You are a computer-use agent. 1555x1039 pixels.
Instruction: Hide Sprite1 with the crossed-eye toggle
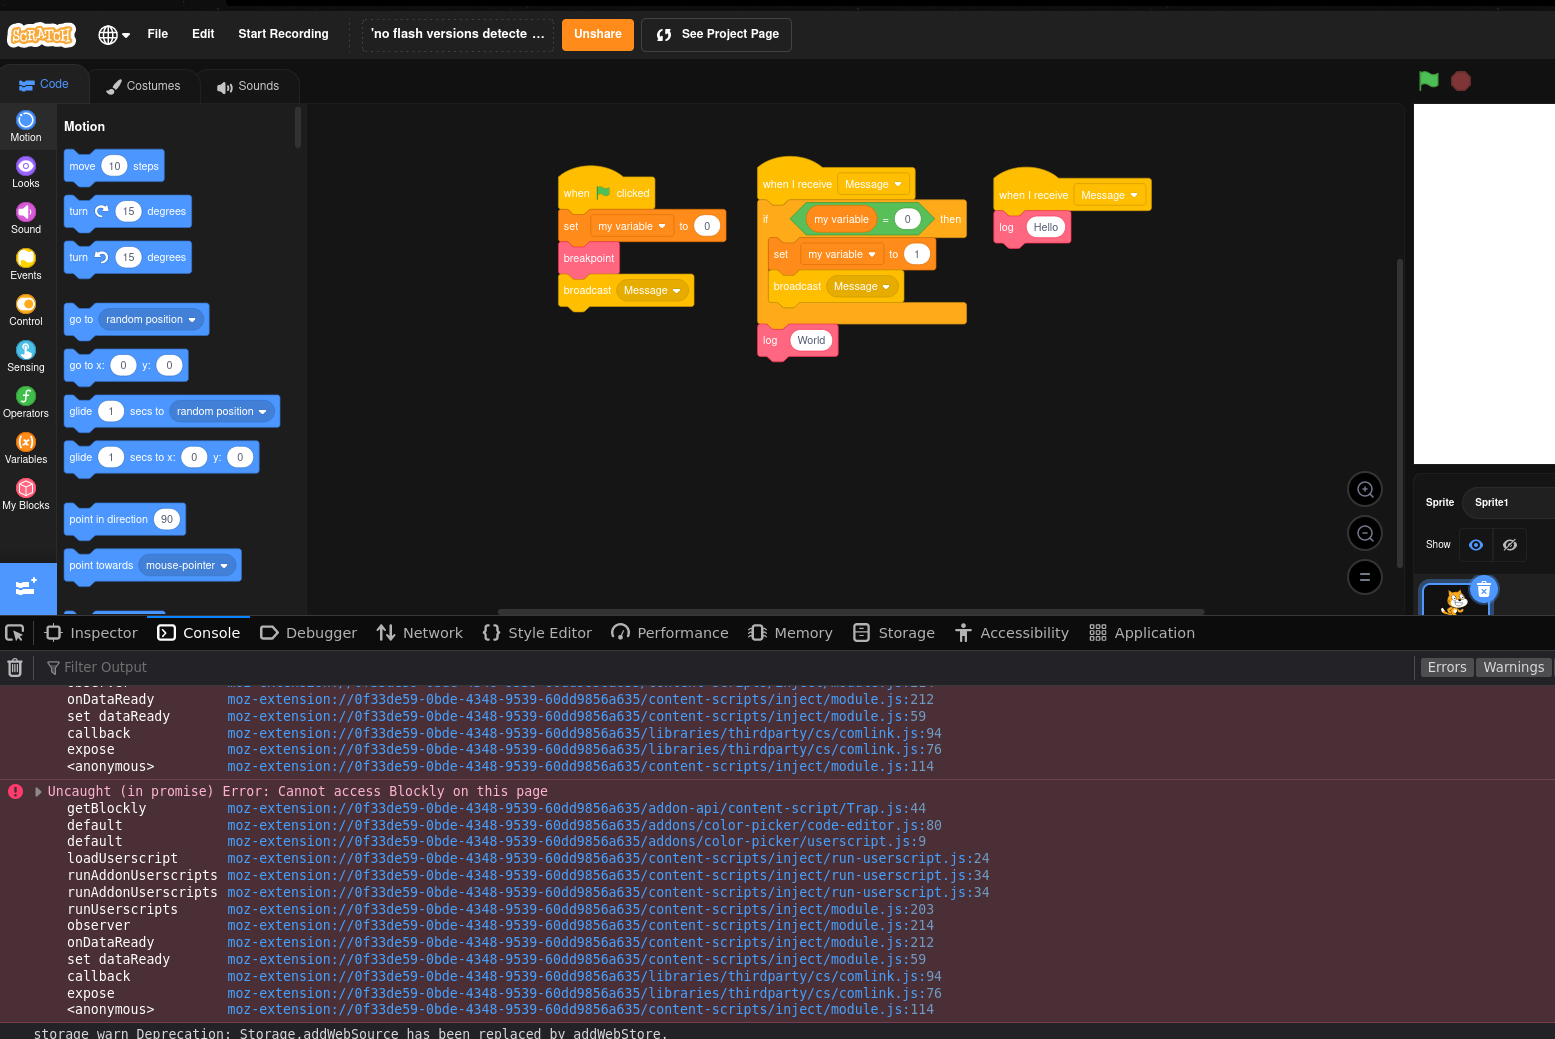[x=1510, y=545]
